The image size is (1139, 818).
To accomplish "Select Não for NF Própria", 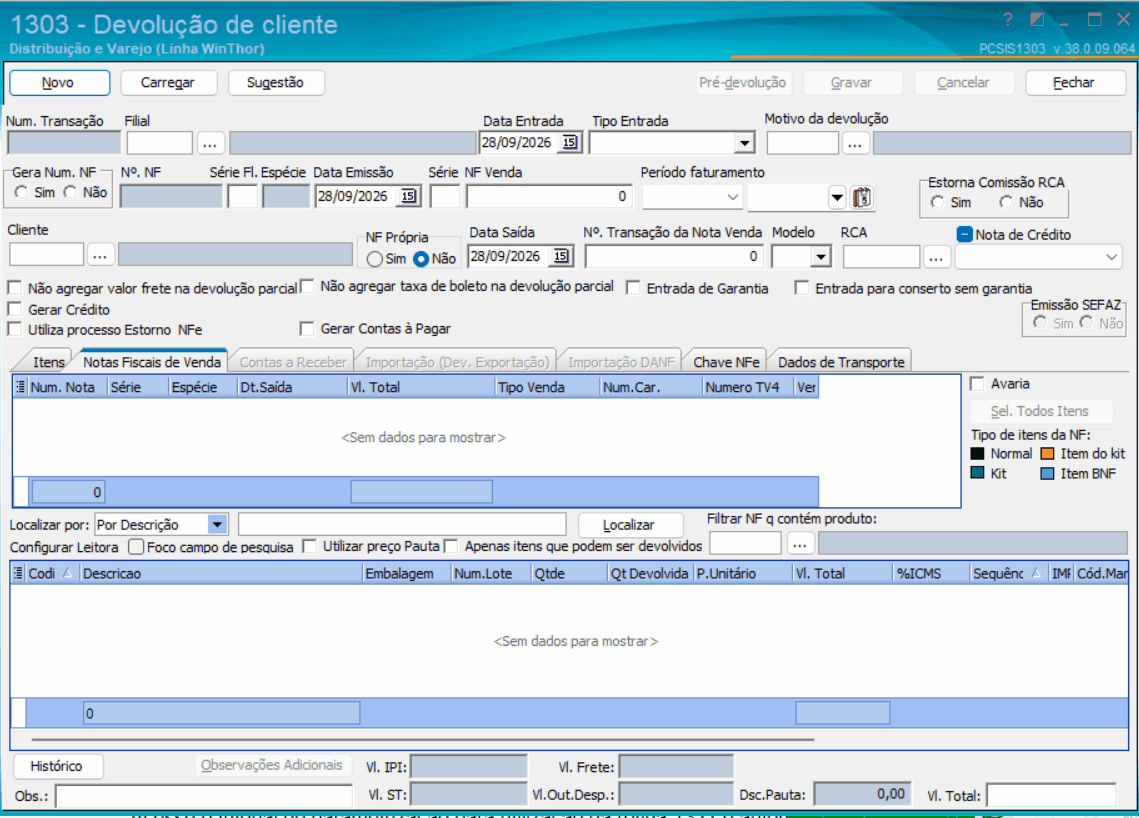I will [421, 259].
